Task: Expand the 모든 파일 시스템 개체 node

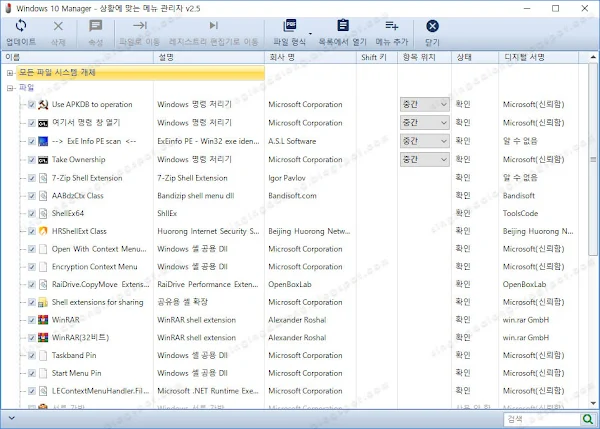Action: point(10,73)
